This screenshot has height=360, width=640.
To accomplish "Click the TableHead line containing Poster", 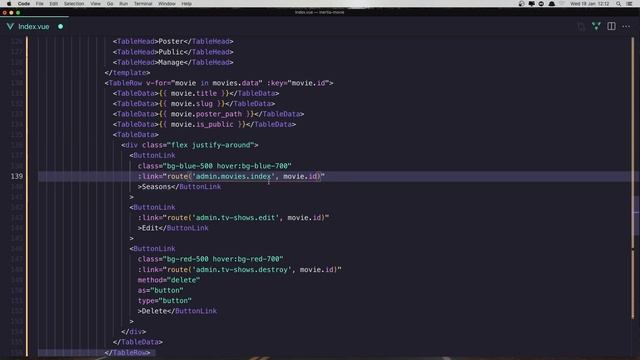I will coord(173,42).
